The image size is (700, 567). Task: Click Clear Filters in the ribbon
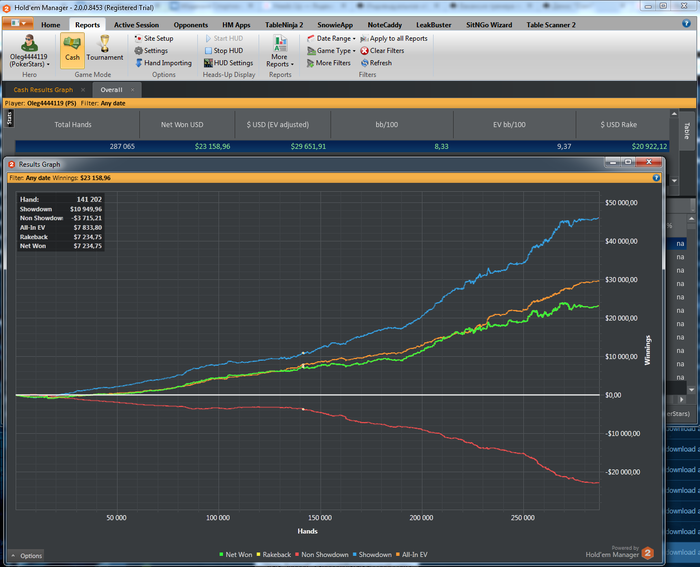[x=386, y=50]
